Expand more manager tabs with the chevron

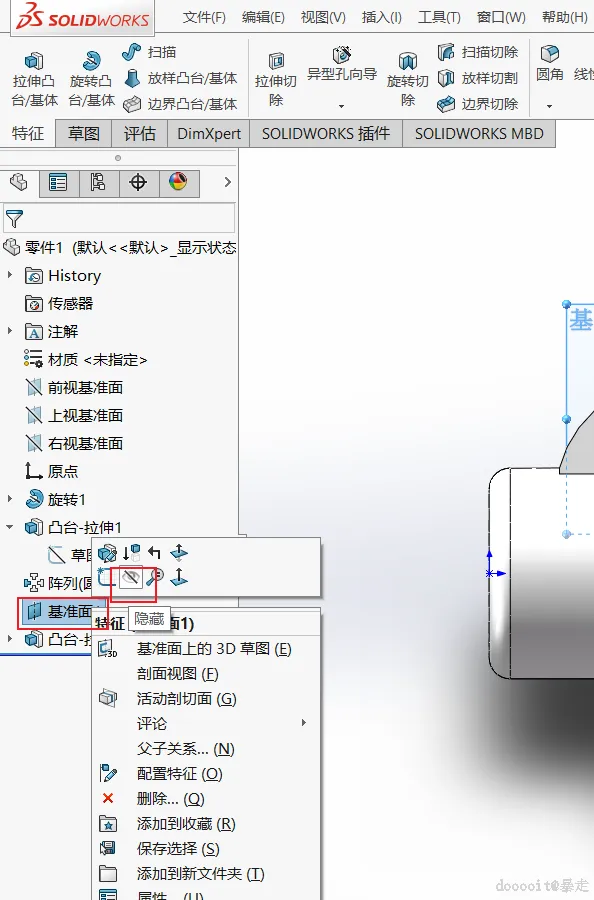click(x=228, y=182)
